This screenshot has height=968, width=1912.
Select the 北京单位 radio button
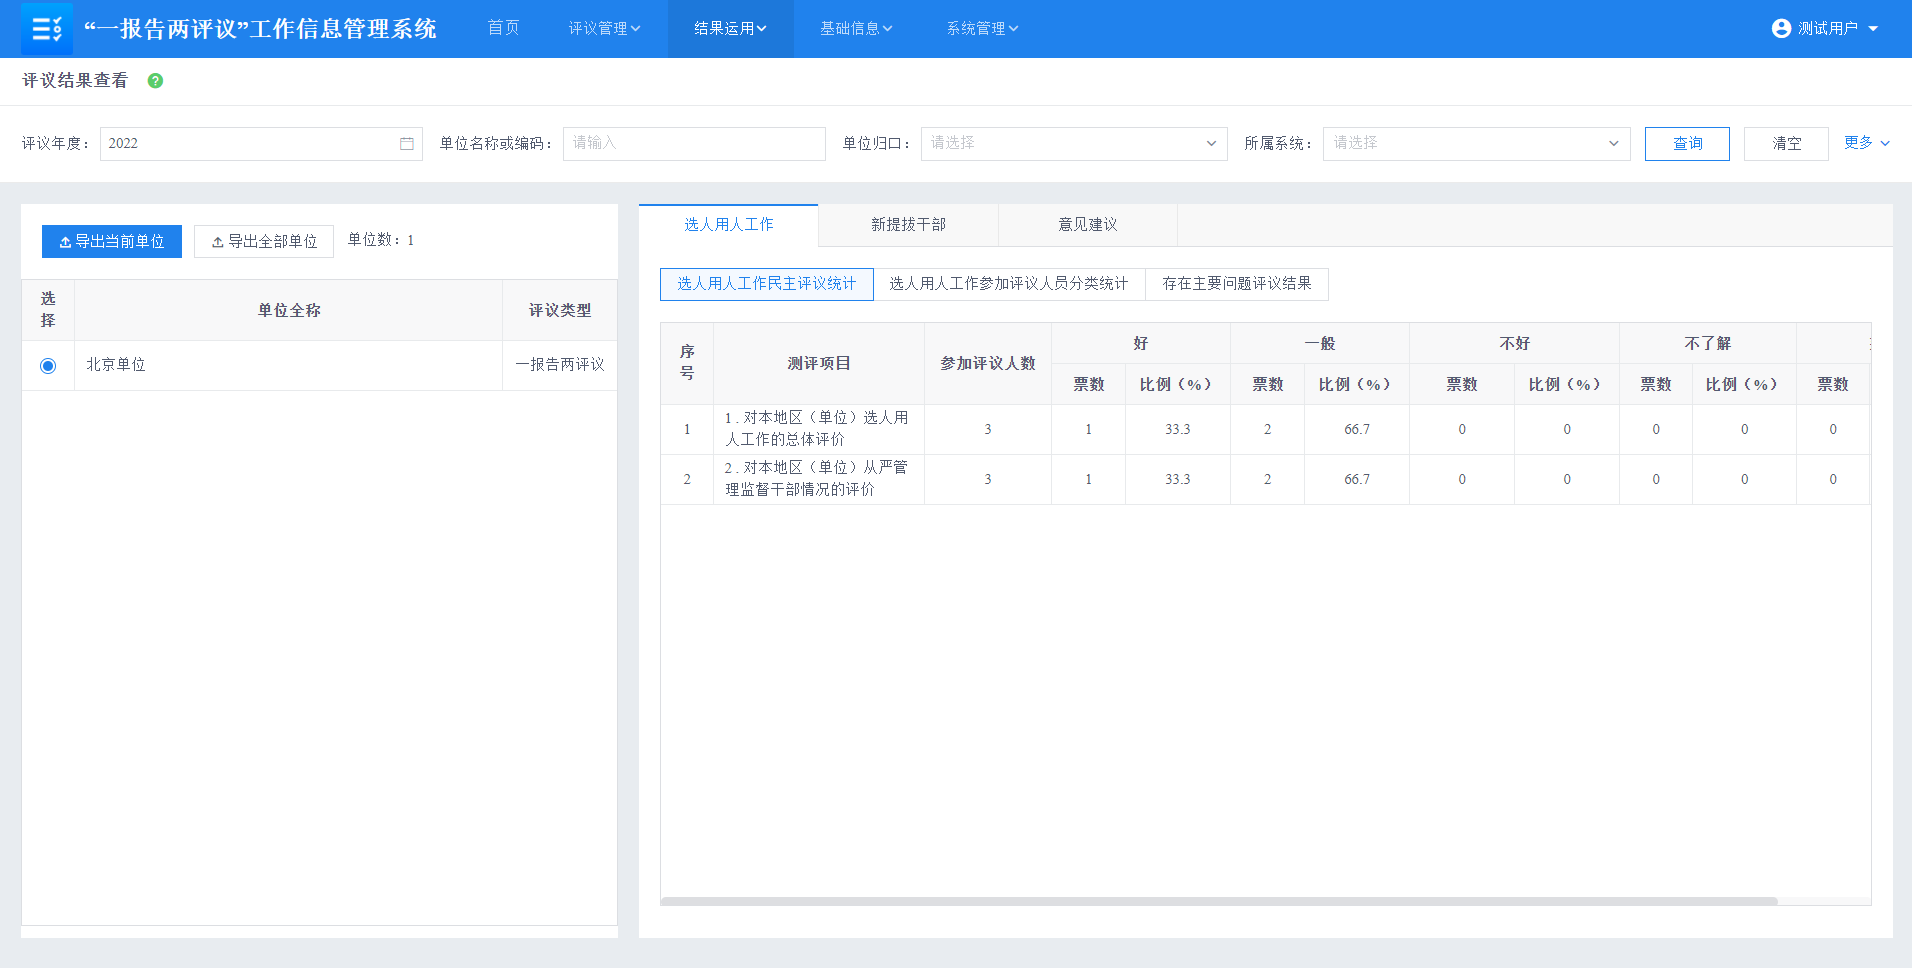[x=48, y=366]
